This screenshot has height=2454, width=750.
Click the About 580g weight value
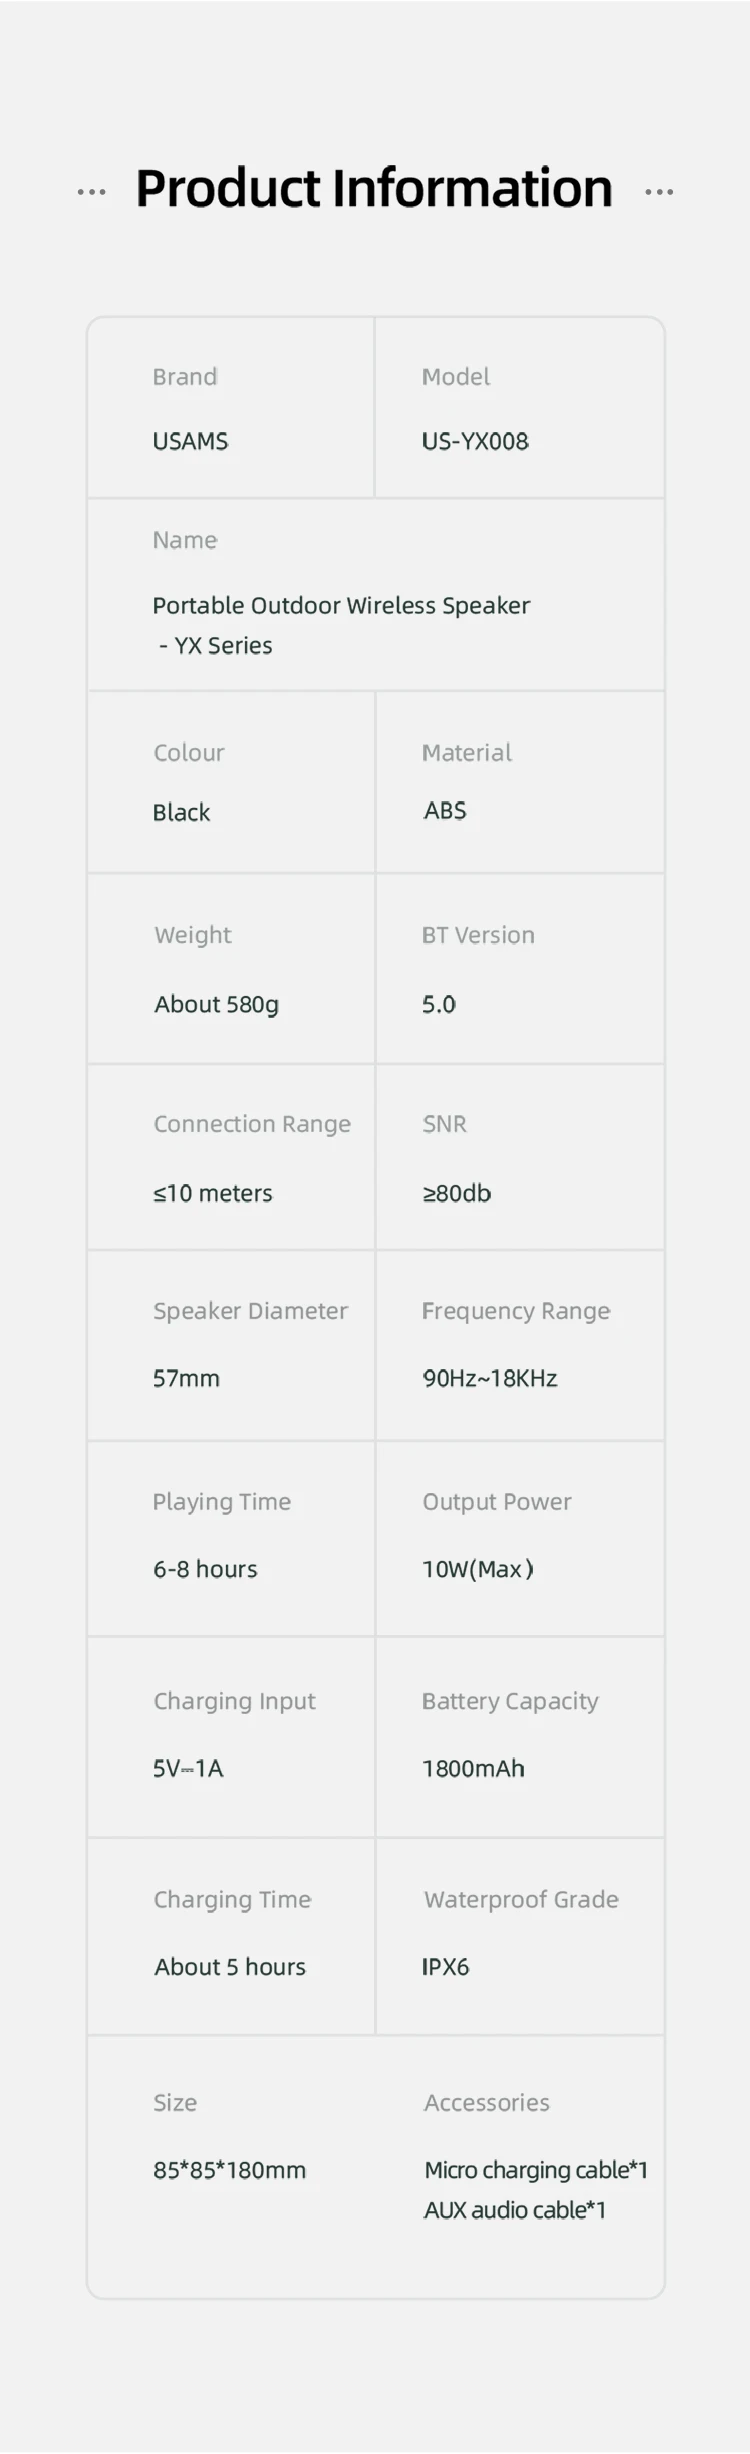(x=216, y=1004)
